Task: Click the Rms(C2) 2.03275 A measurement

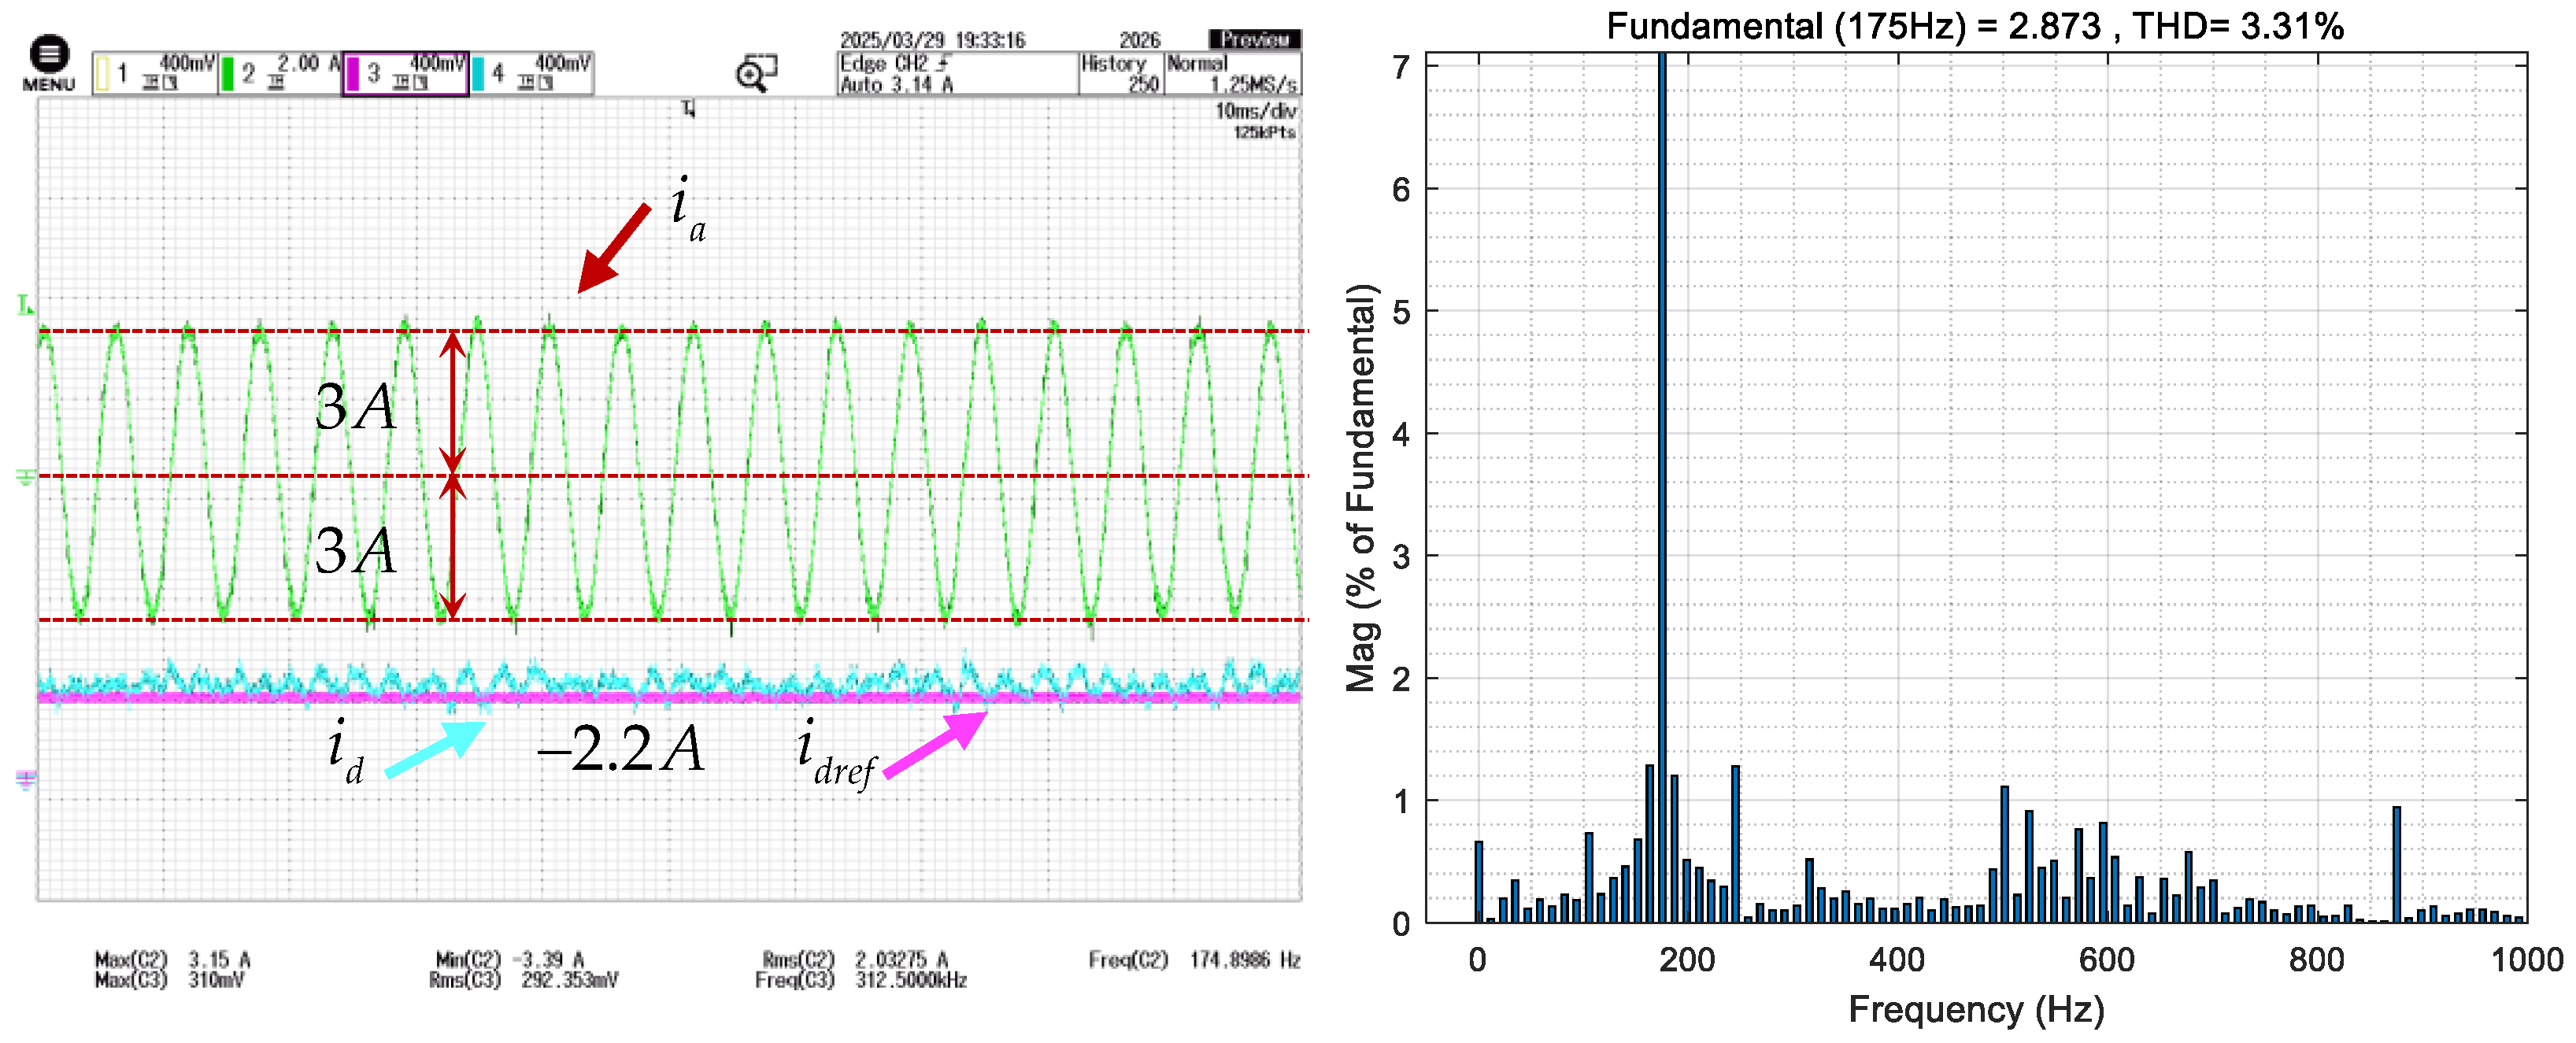Action: tap(855, 959)
